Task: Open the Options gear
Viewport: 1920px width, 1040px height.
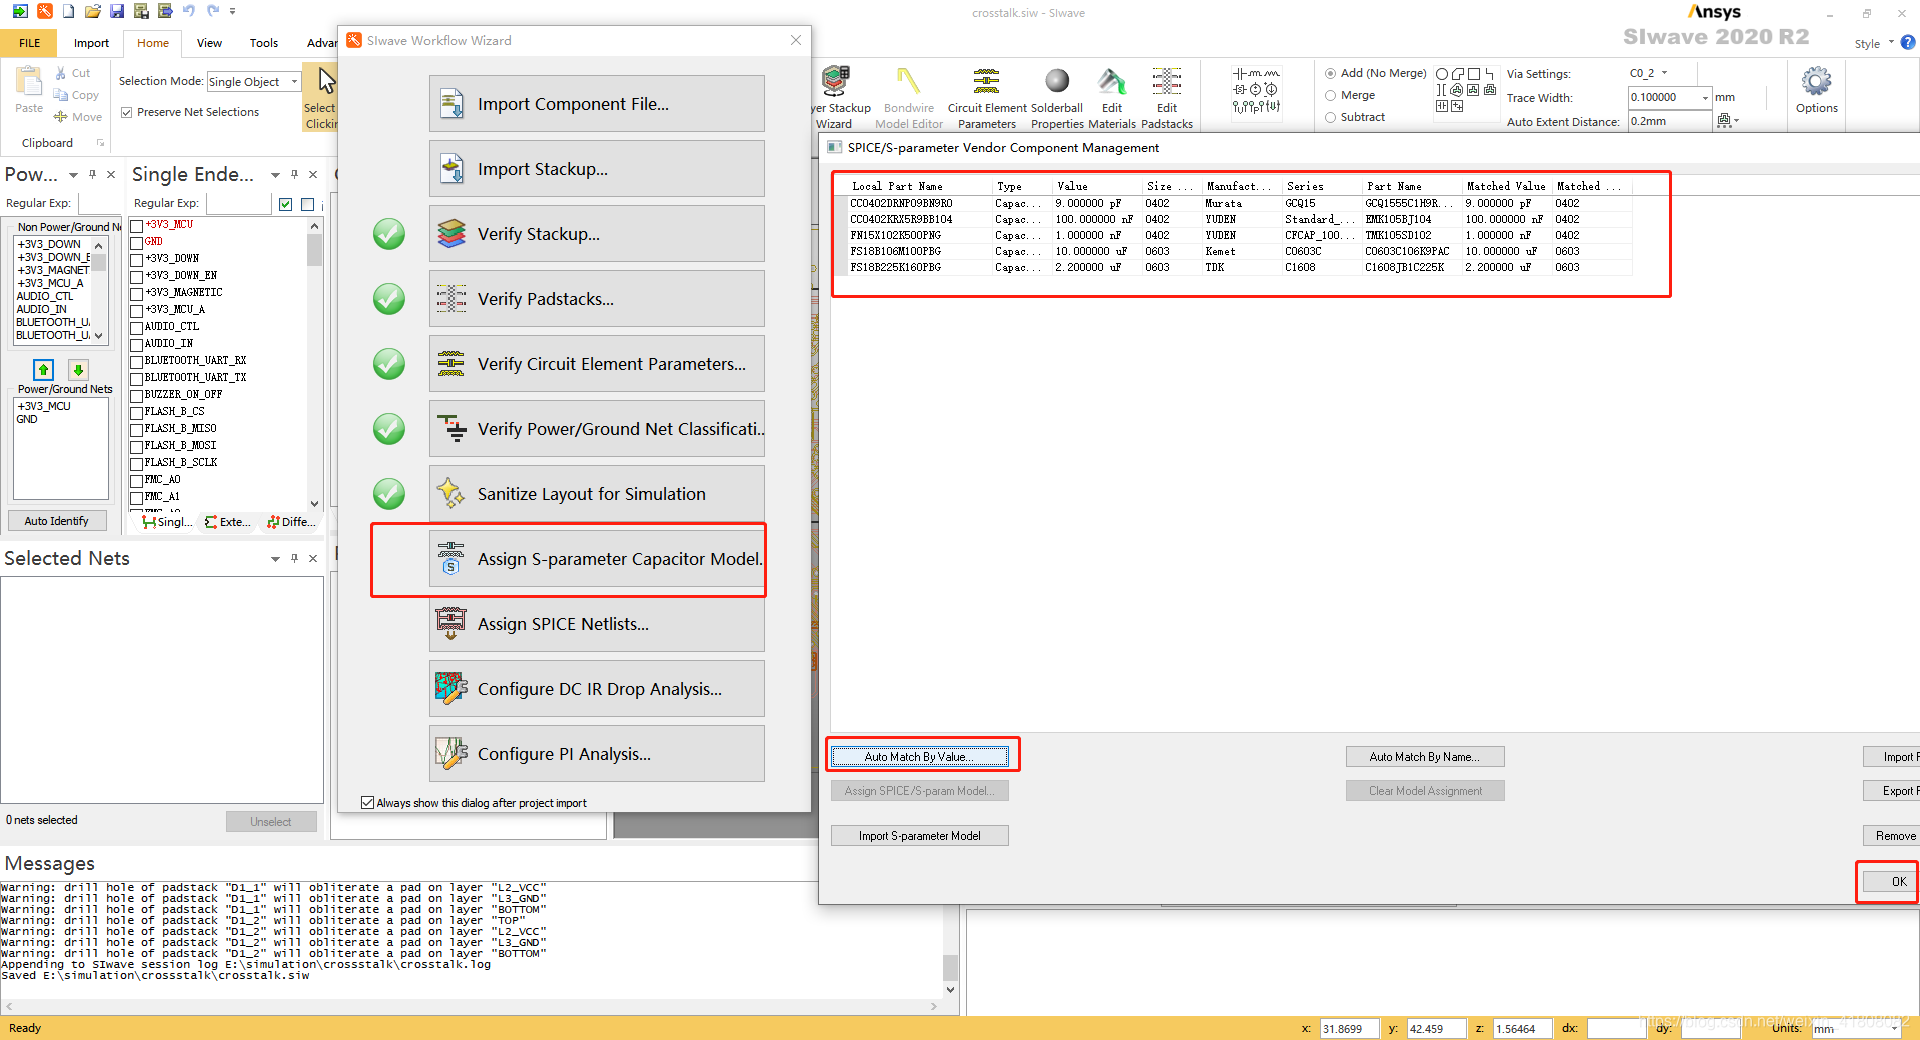Action: [1816, 91]
